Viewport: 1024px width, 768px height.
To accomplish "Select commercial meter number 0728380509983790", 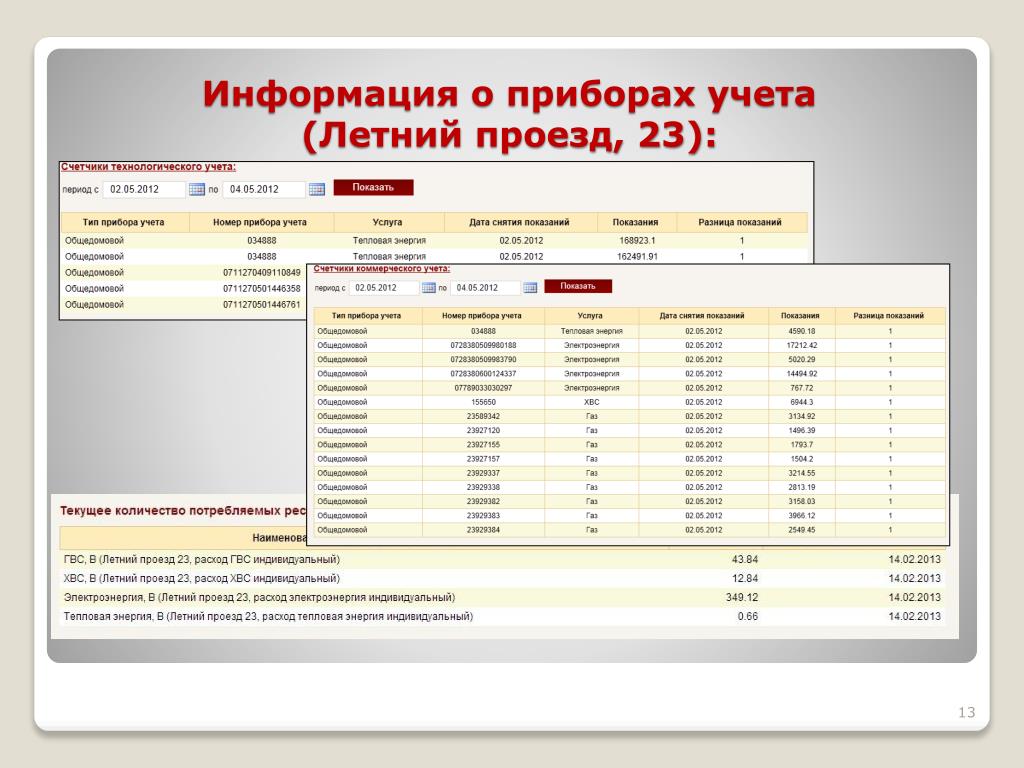I will (483, 360).
